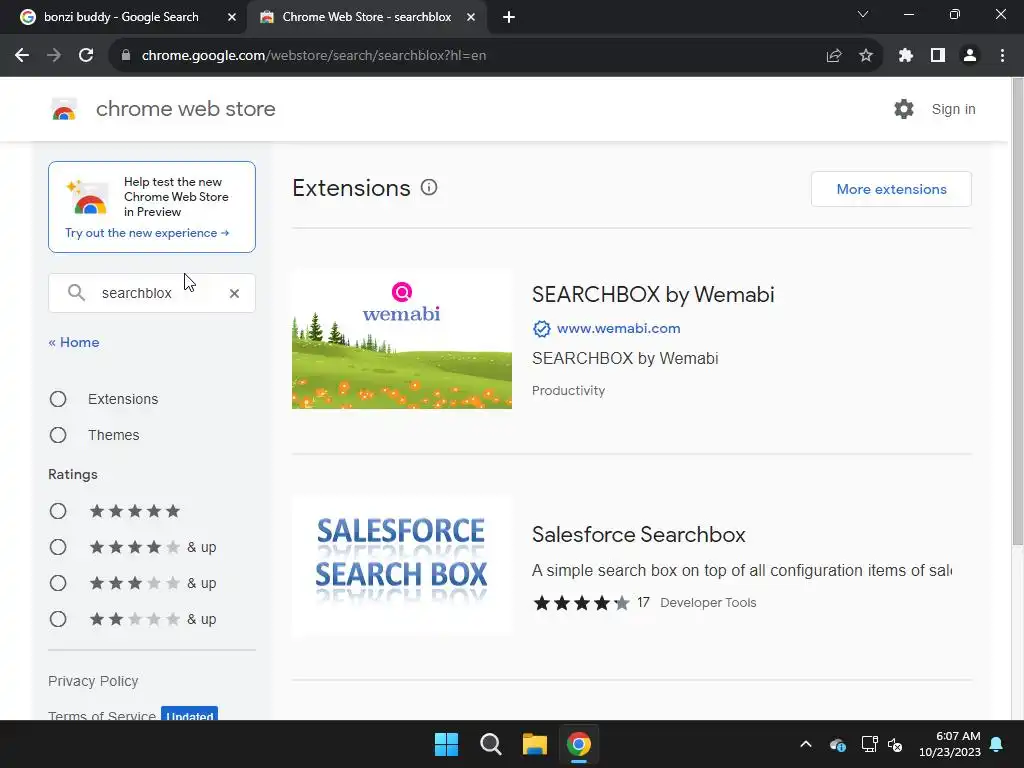
Task: Open Chrome's three-dot menu
Action: point(1002,56)
